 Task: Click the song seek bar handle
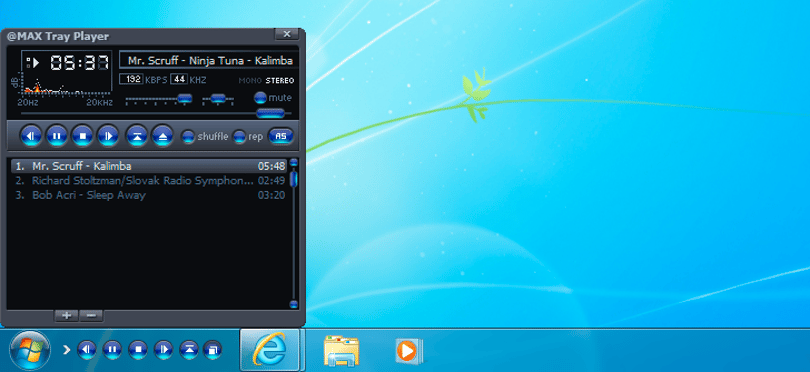pyautogui.click(x=271, y=113)
